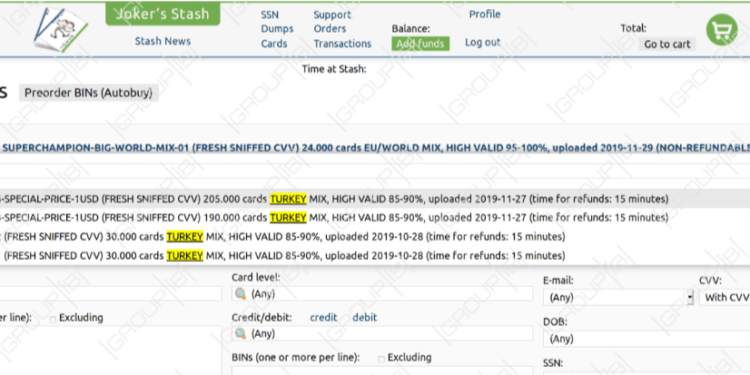Click the Log out link
The height and width of the screenshot is (375, 750).
tap(483, 42)
